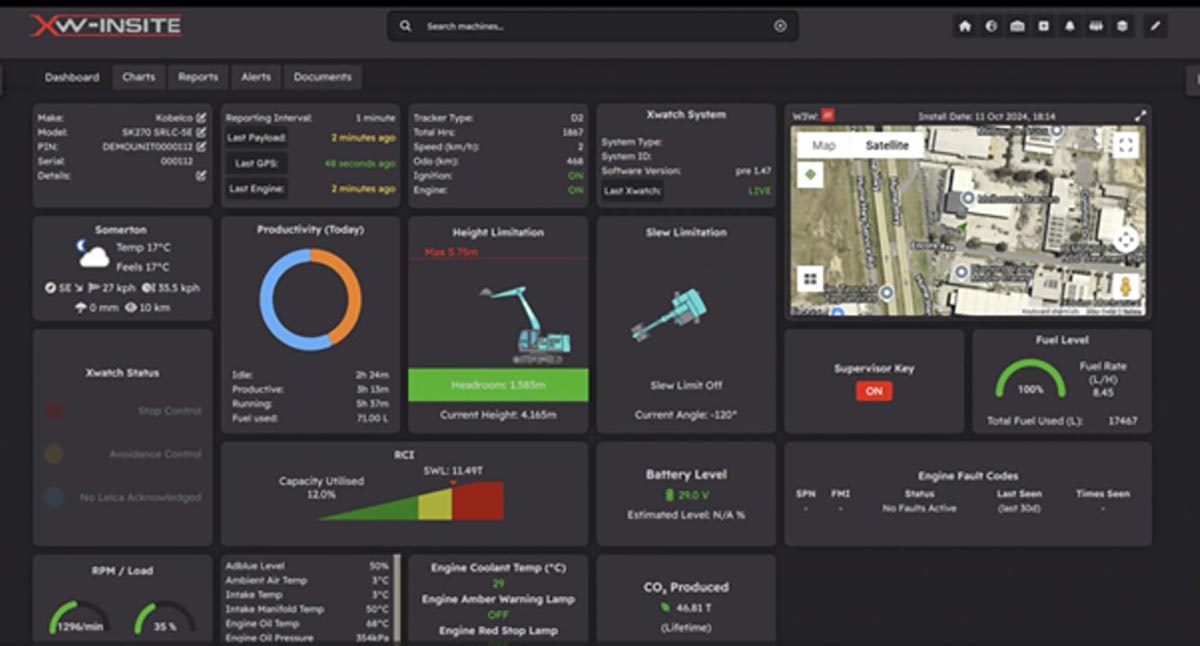The width and height of the screenshot is (1200, 646).
Task: Click the Last Xwatch button
Action: [632, 191]
